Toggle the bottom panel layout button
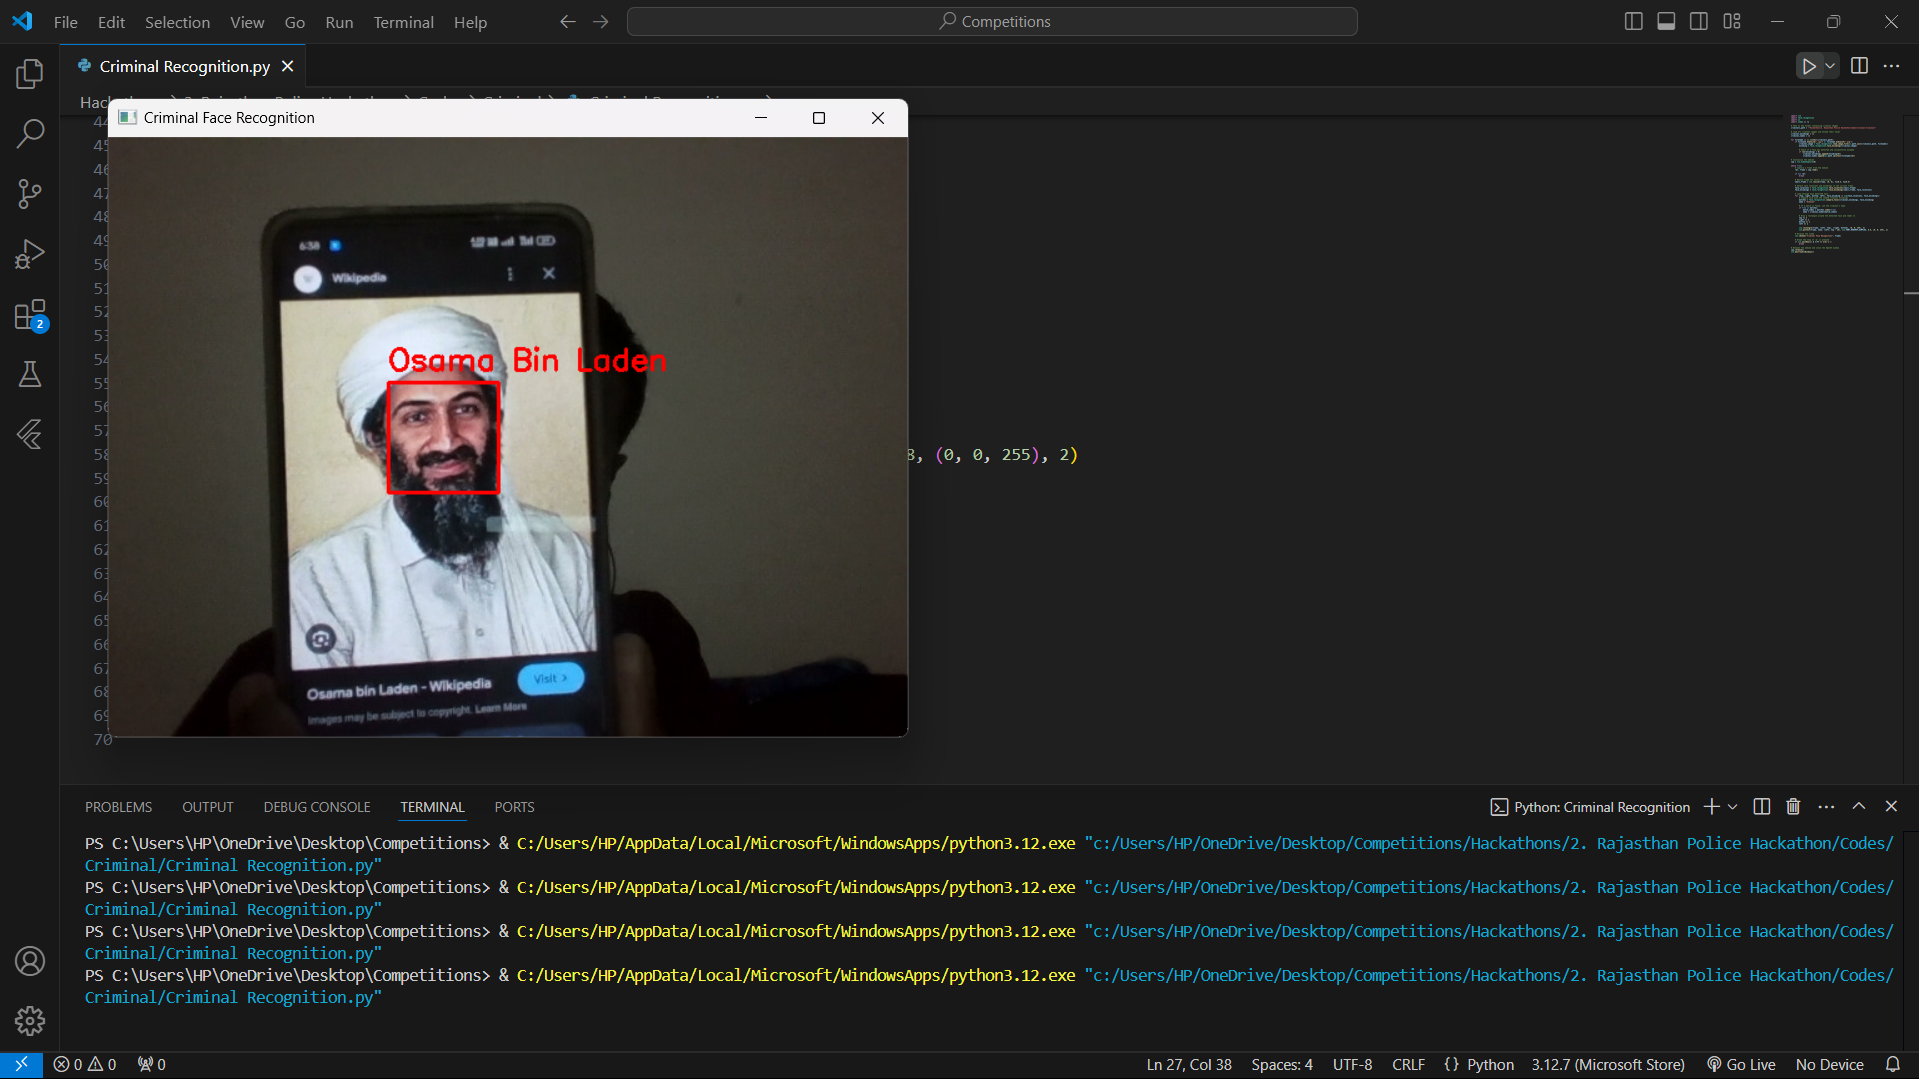Image resolution: width=1919 pixels, height=1079 pixels. click(1666, 21)
